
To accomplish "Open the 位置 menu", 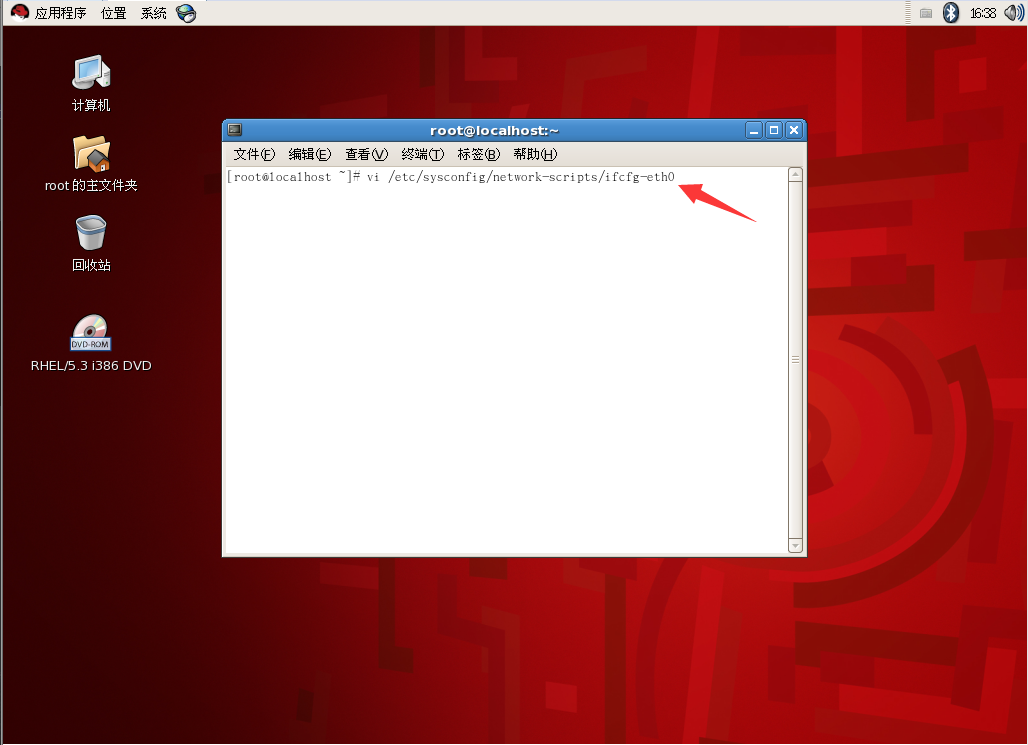I will click(x=113, y=13).
